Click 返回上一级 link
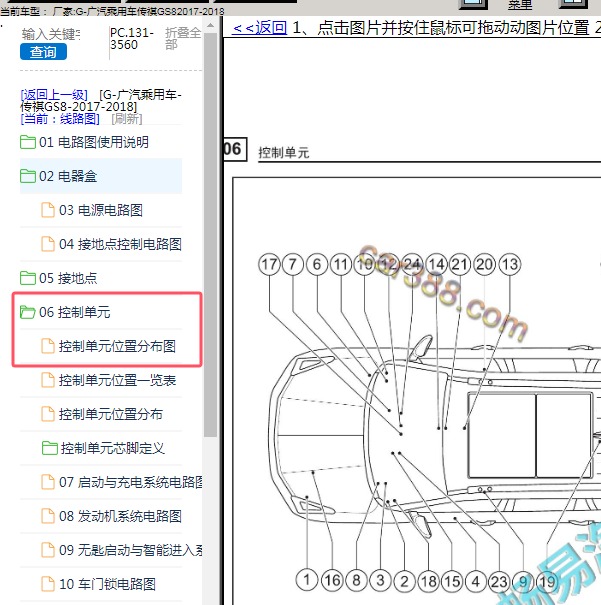The height and width of the screenshot is (605, 601). pos(54,95)
